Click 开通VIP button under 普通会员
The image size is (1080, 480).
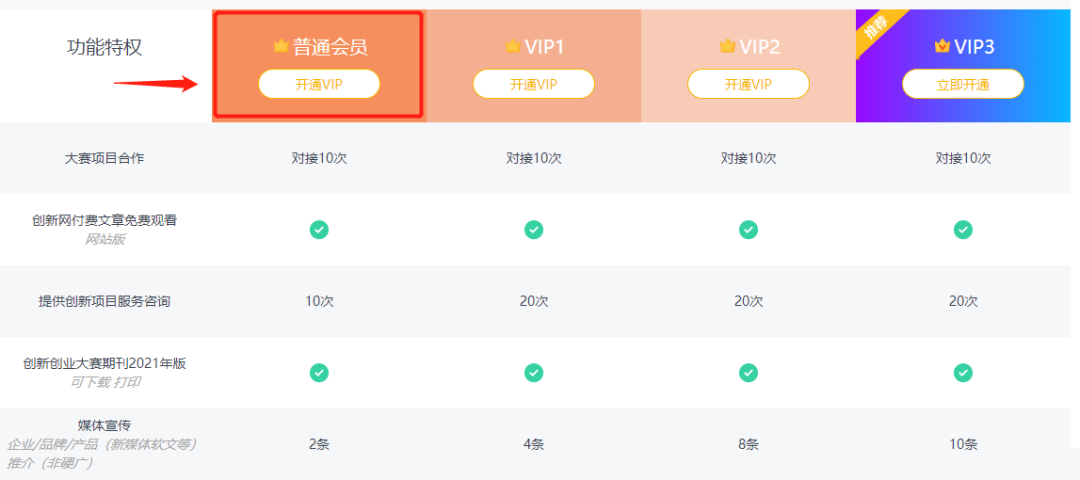[x=319, y=84]
